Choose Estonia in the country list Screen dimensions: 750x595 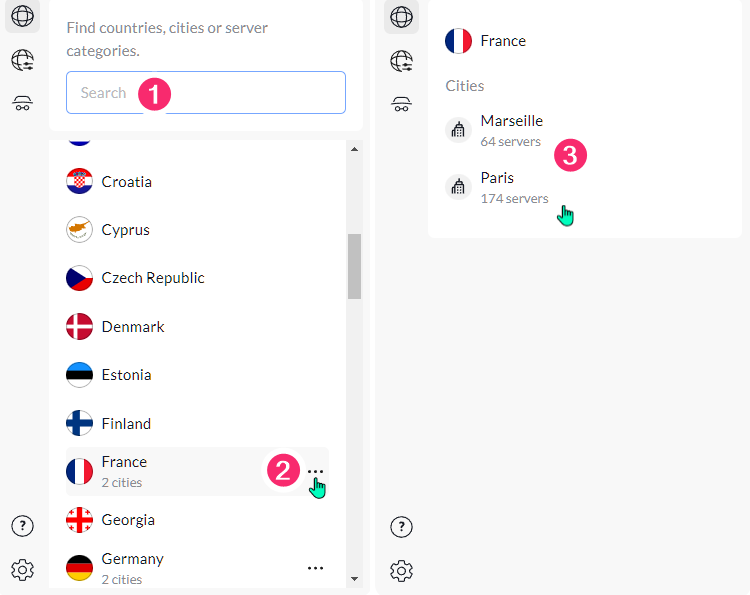pyautogui.click(x=126, y=375)
